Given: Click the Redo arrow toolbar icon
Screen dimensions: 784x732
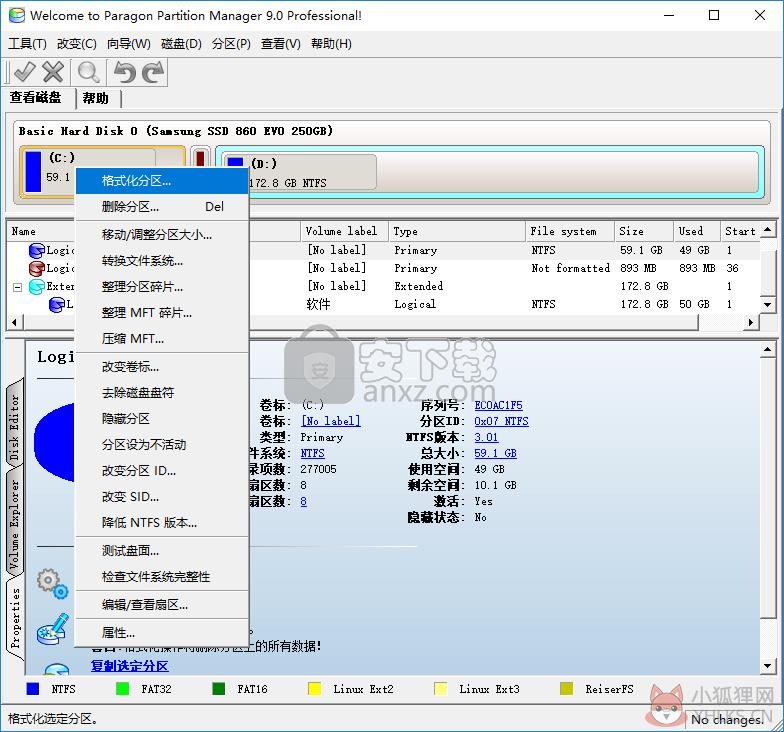Looking at the screenshot, I should click(154, 72).
